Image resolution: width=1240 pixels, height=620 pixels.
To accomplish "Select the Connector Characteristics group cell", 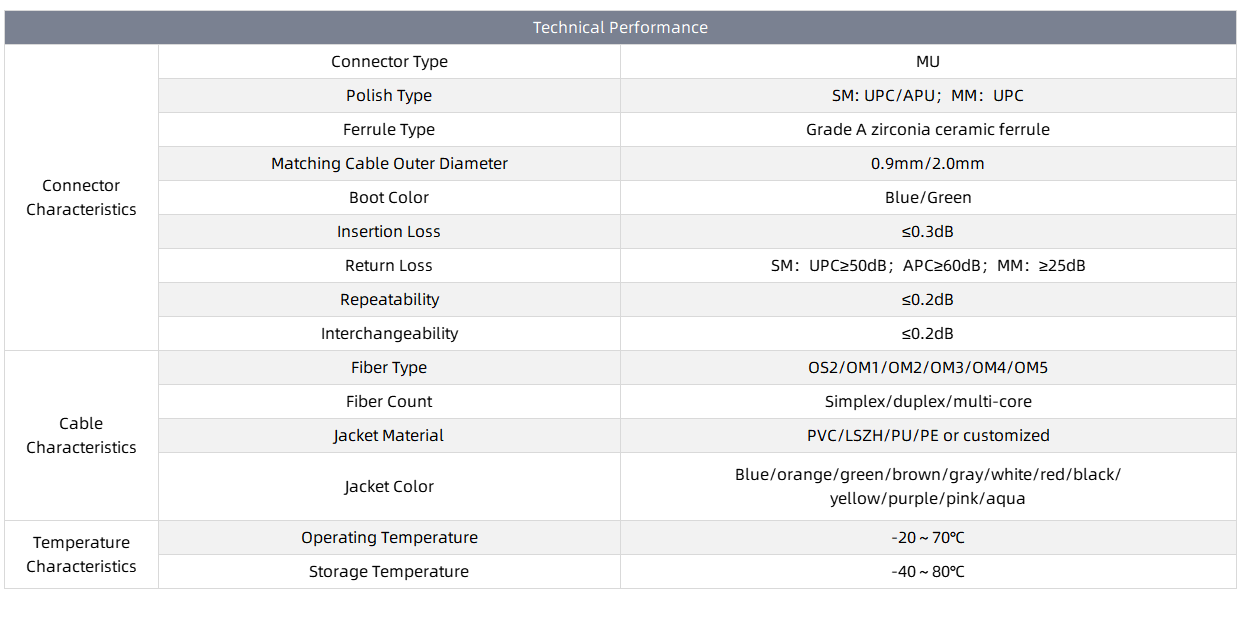I will coord(81,198).
